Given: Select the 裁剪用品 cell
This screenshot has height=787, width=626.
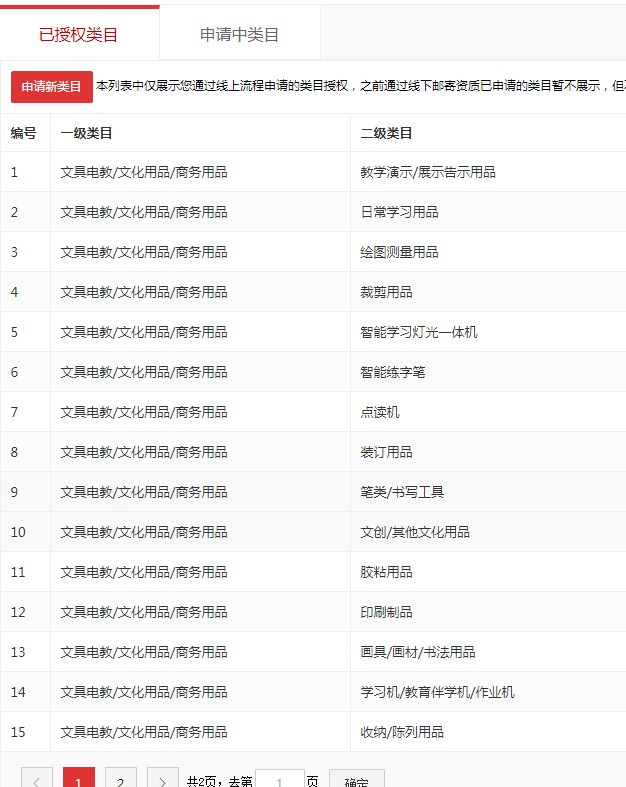Looking at the screenshot, I should [x=488, y=292].
